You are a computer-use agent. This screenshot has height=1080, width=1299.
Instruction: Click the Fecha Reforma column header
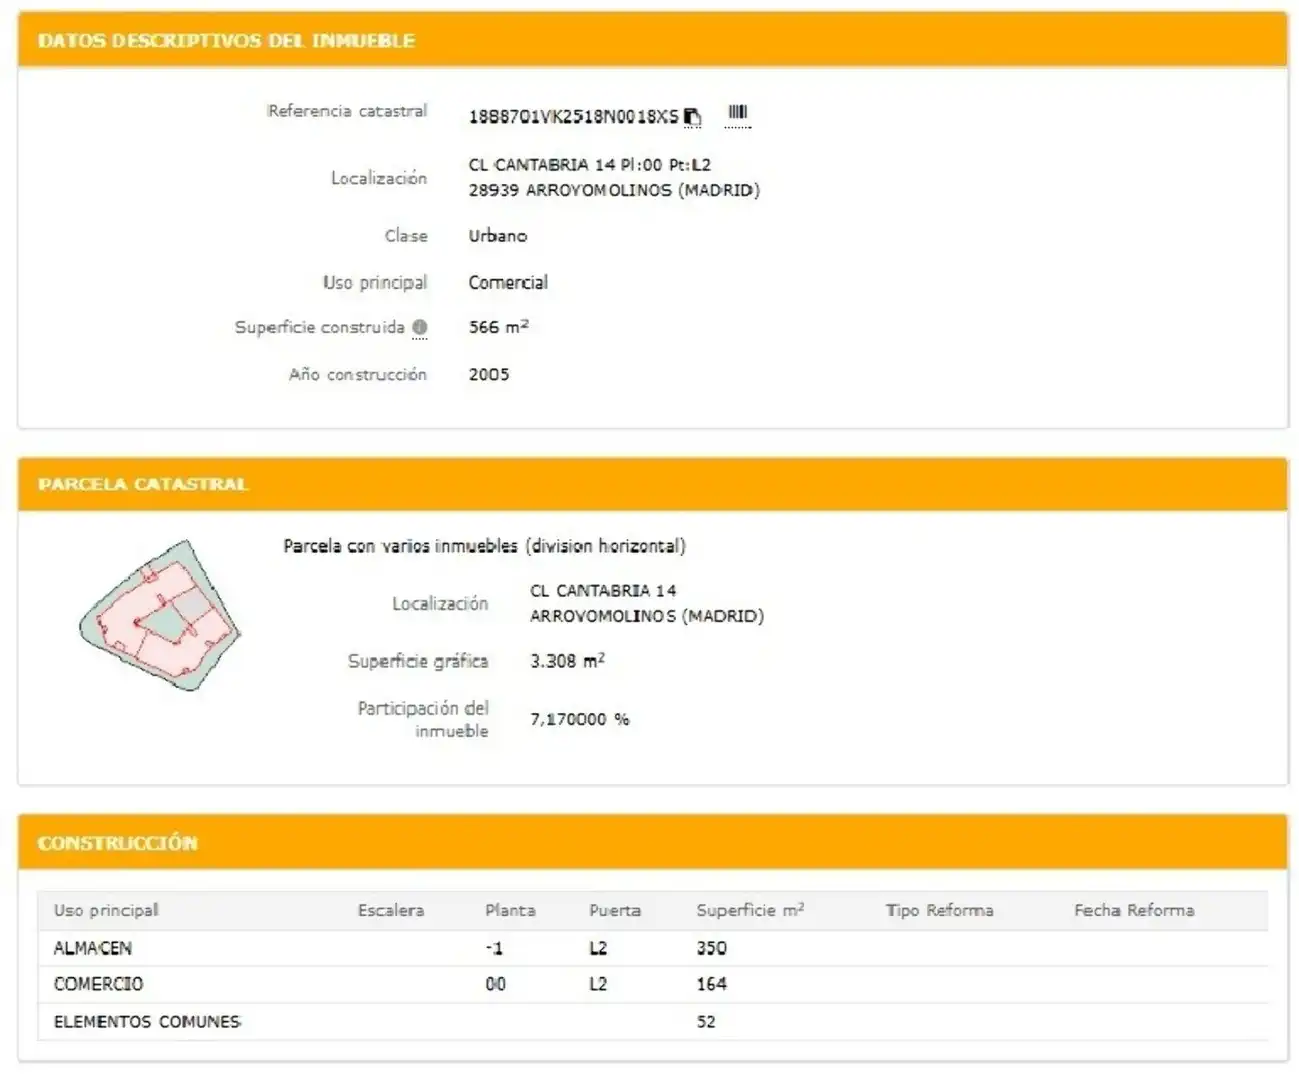pyautogui.click(x=1134, y=910)
